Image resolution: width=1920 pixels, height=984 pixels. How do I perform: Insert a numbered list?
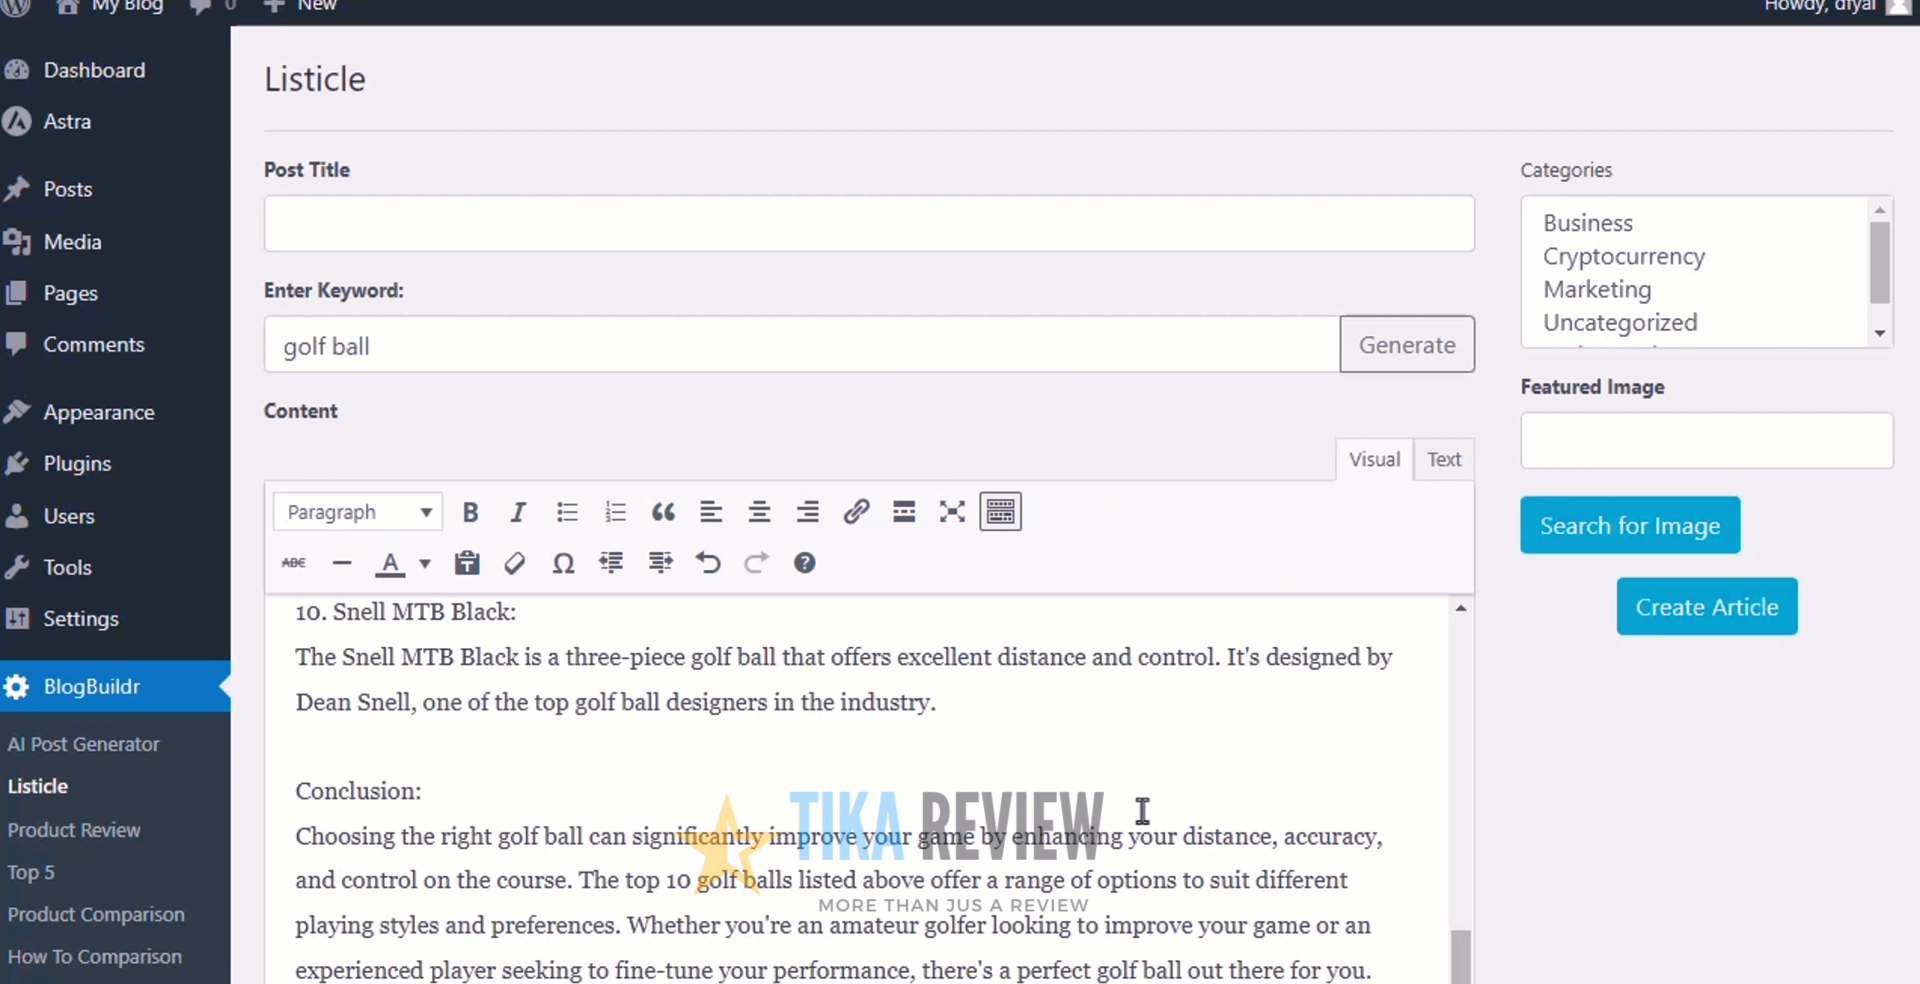(x=615, y=512)
